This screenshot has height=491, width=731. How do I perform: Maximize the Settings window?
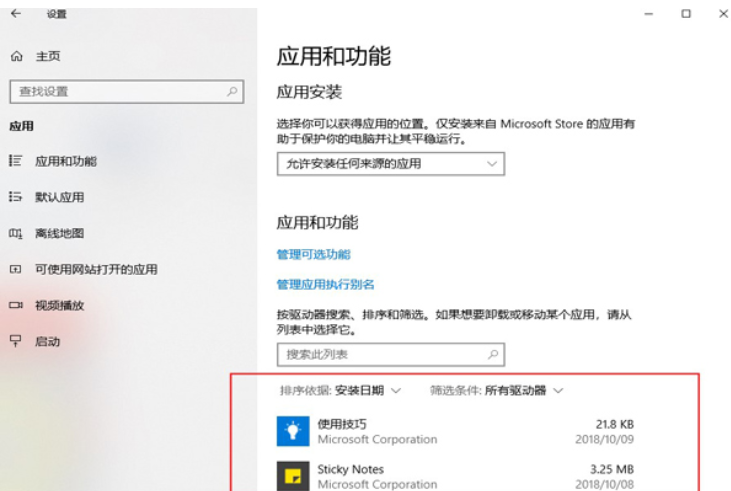pyautogui.click(x=686, y=14)
